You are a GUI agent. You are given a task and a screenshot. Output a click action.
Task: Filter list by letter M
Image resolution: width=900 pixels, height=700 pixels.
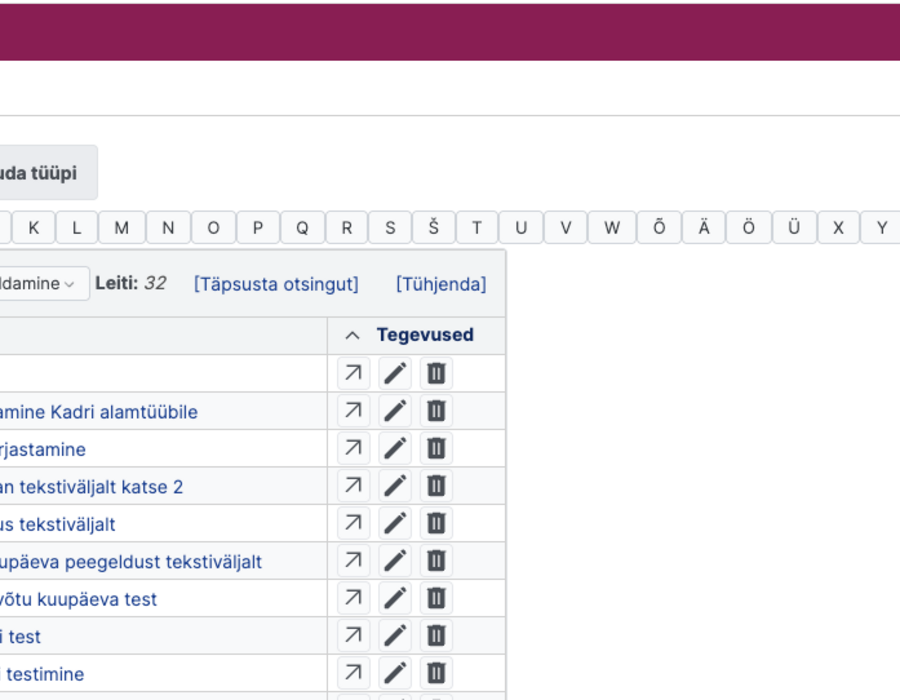[122, 228]
